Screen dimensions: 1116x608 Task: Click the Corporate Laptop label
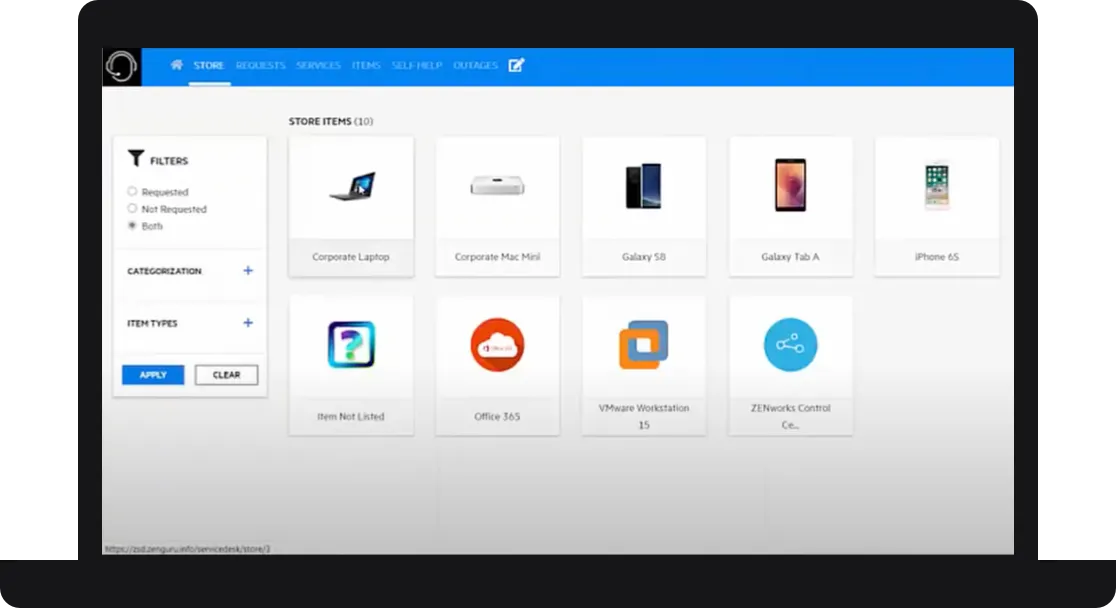click(x=351, y=257)
